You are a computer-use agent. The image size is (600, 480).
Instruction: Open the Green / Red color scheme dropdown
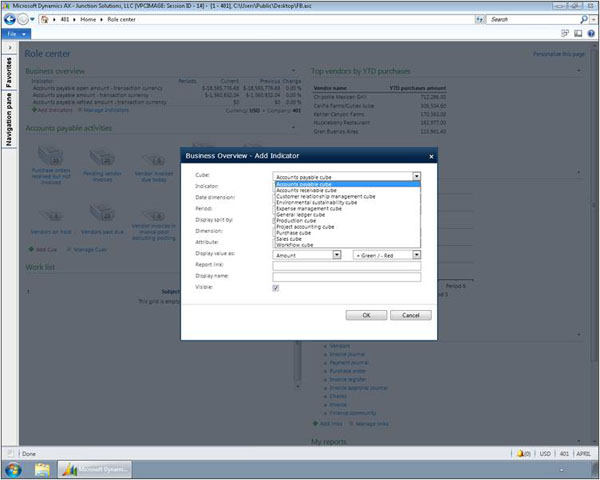(x=416, y=256)
